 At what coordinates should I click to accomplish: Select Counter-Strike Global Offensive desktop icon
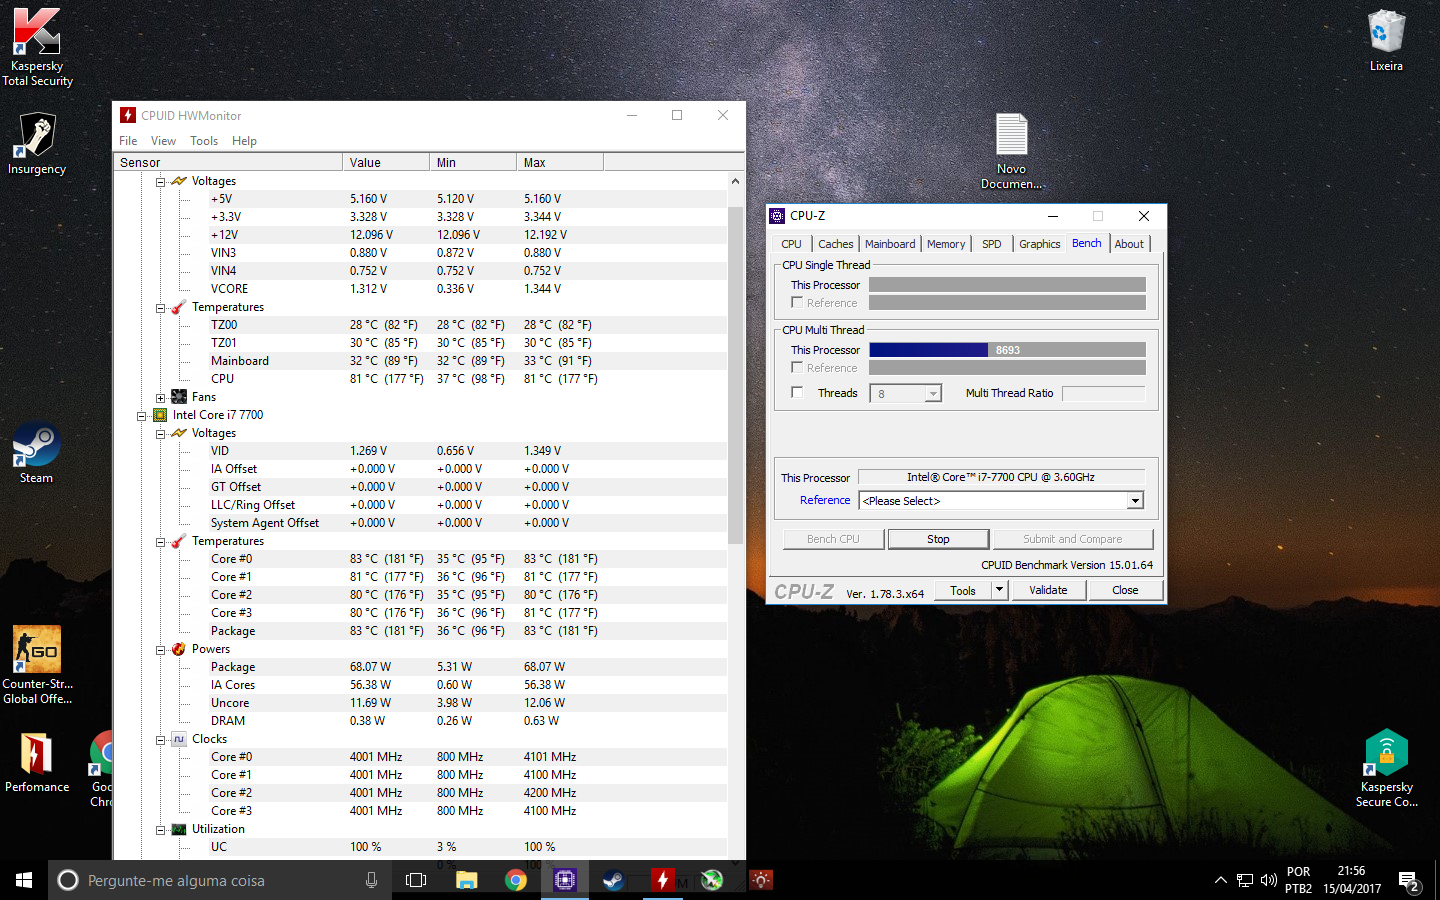pos(37,665)
